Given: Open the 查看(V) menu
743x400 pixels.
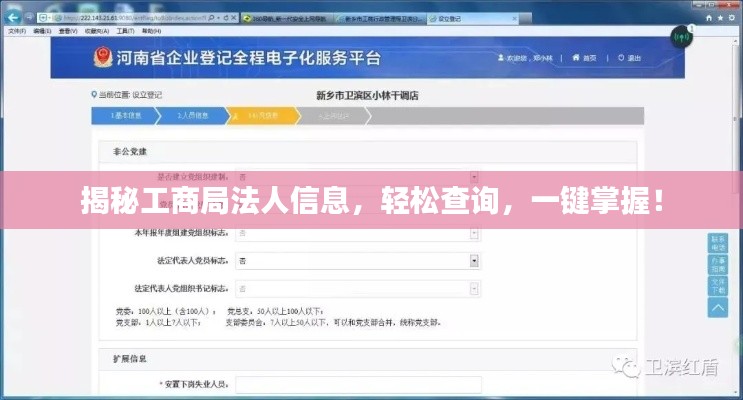Looking at the screenshot, I should 68,31.
